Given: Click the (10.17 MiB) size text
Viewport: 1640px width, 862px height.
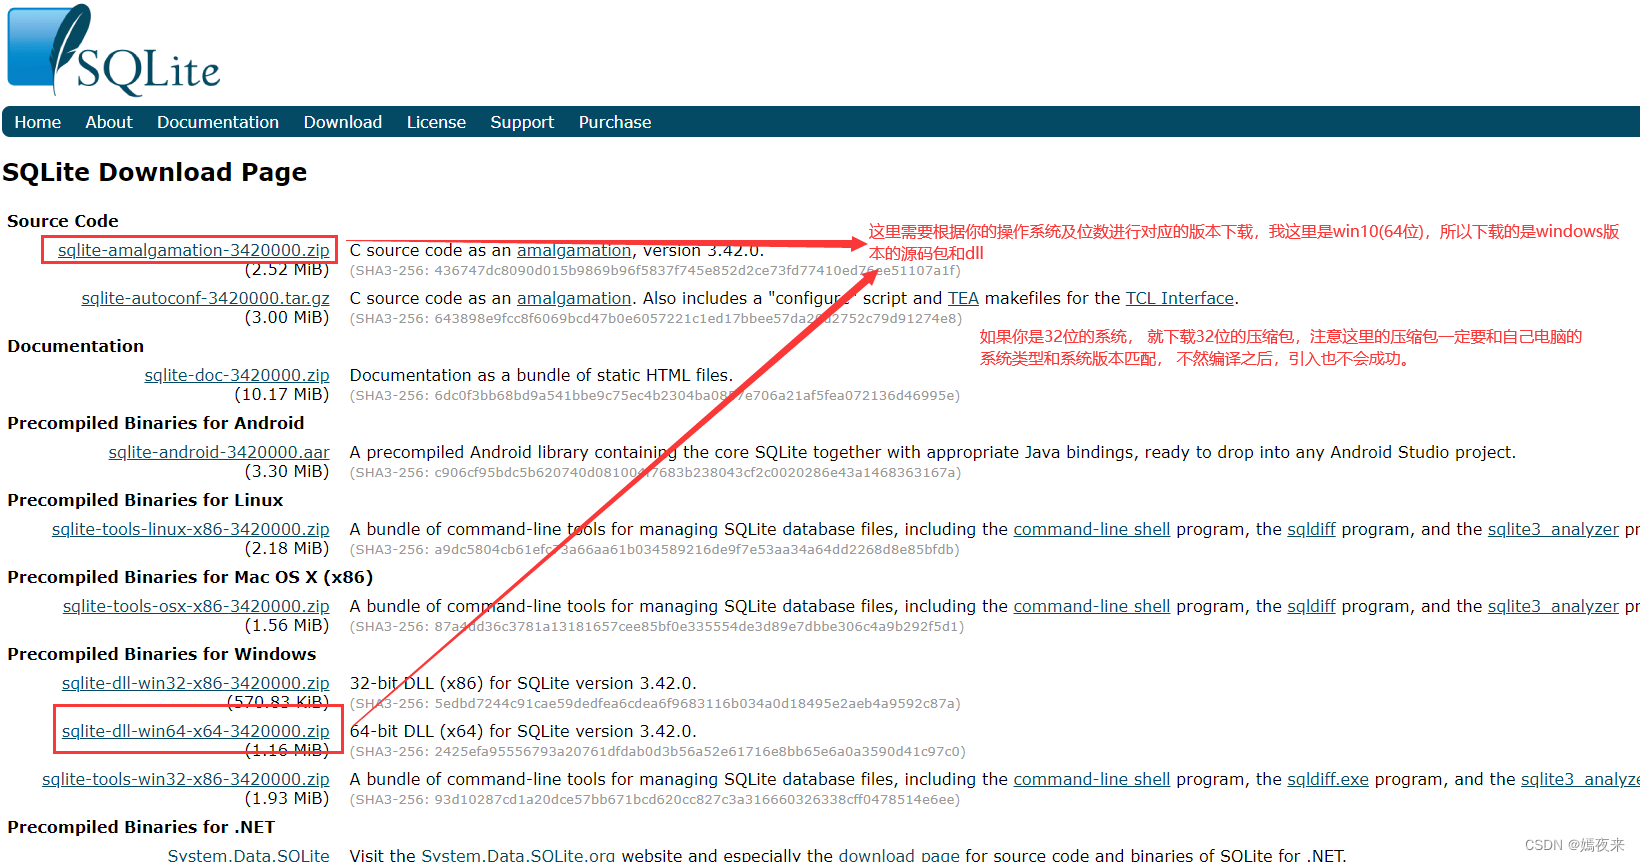Looking at the screenshot, I should pos(282,394).
